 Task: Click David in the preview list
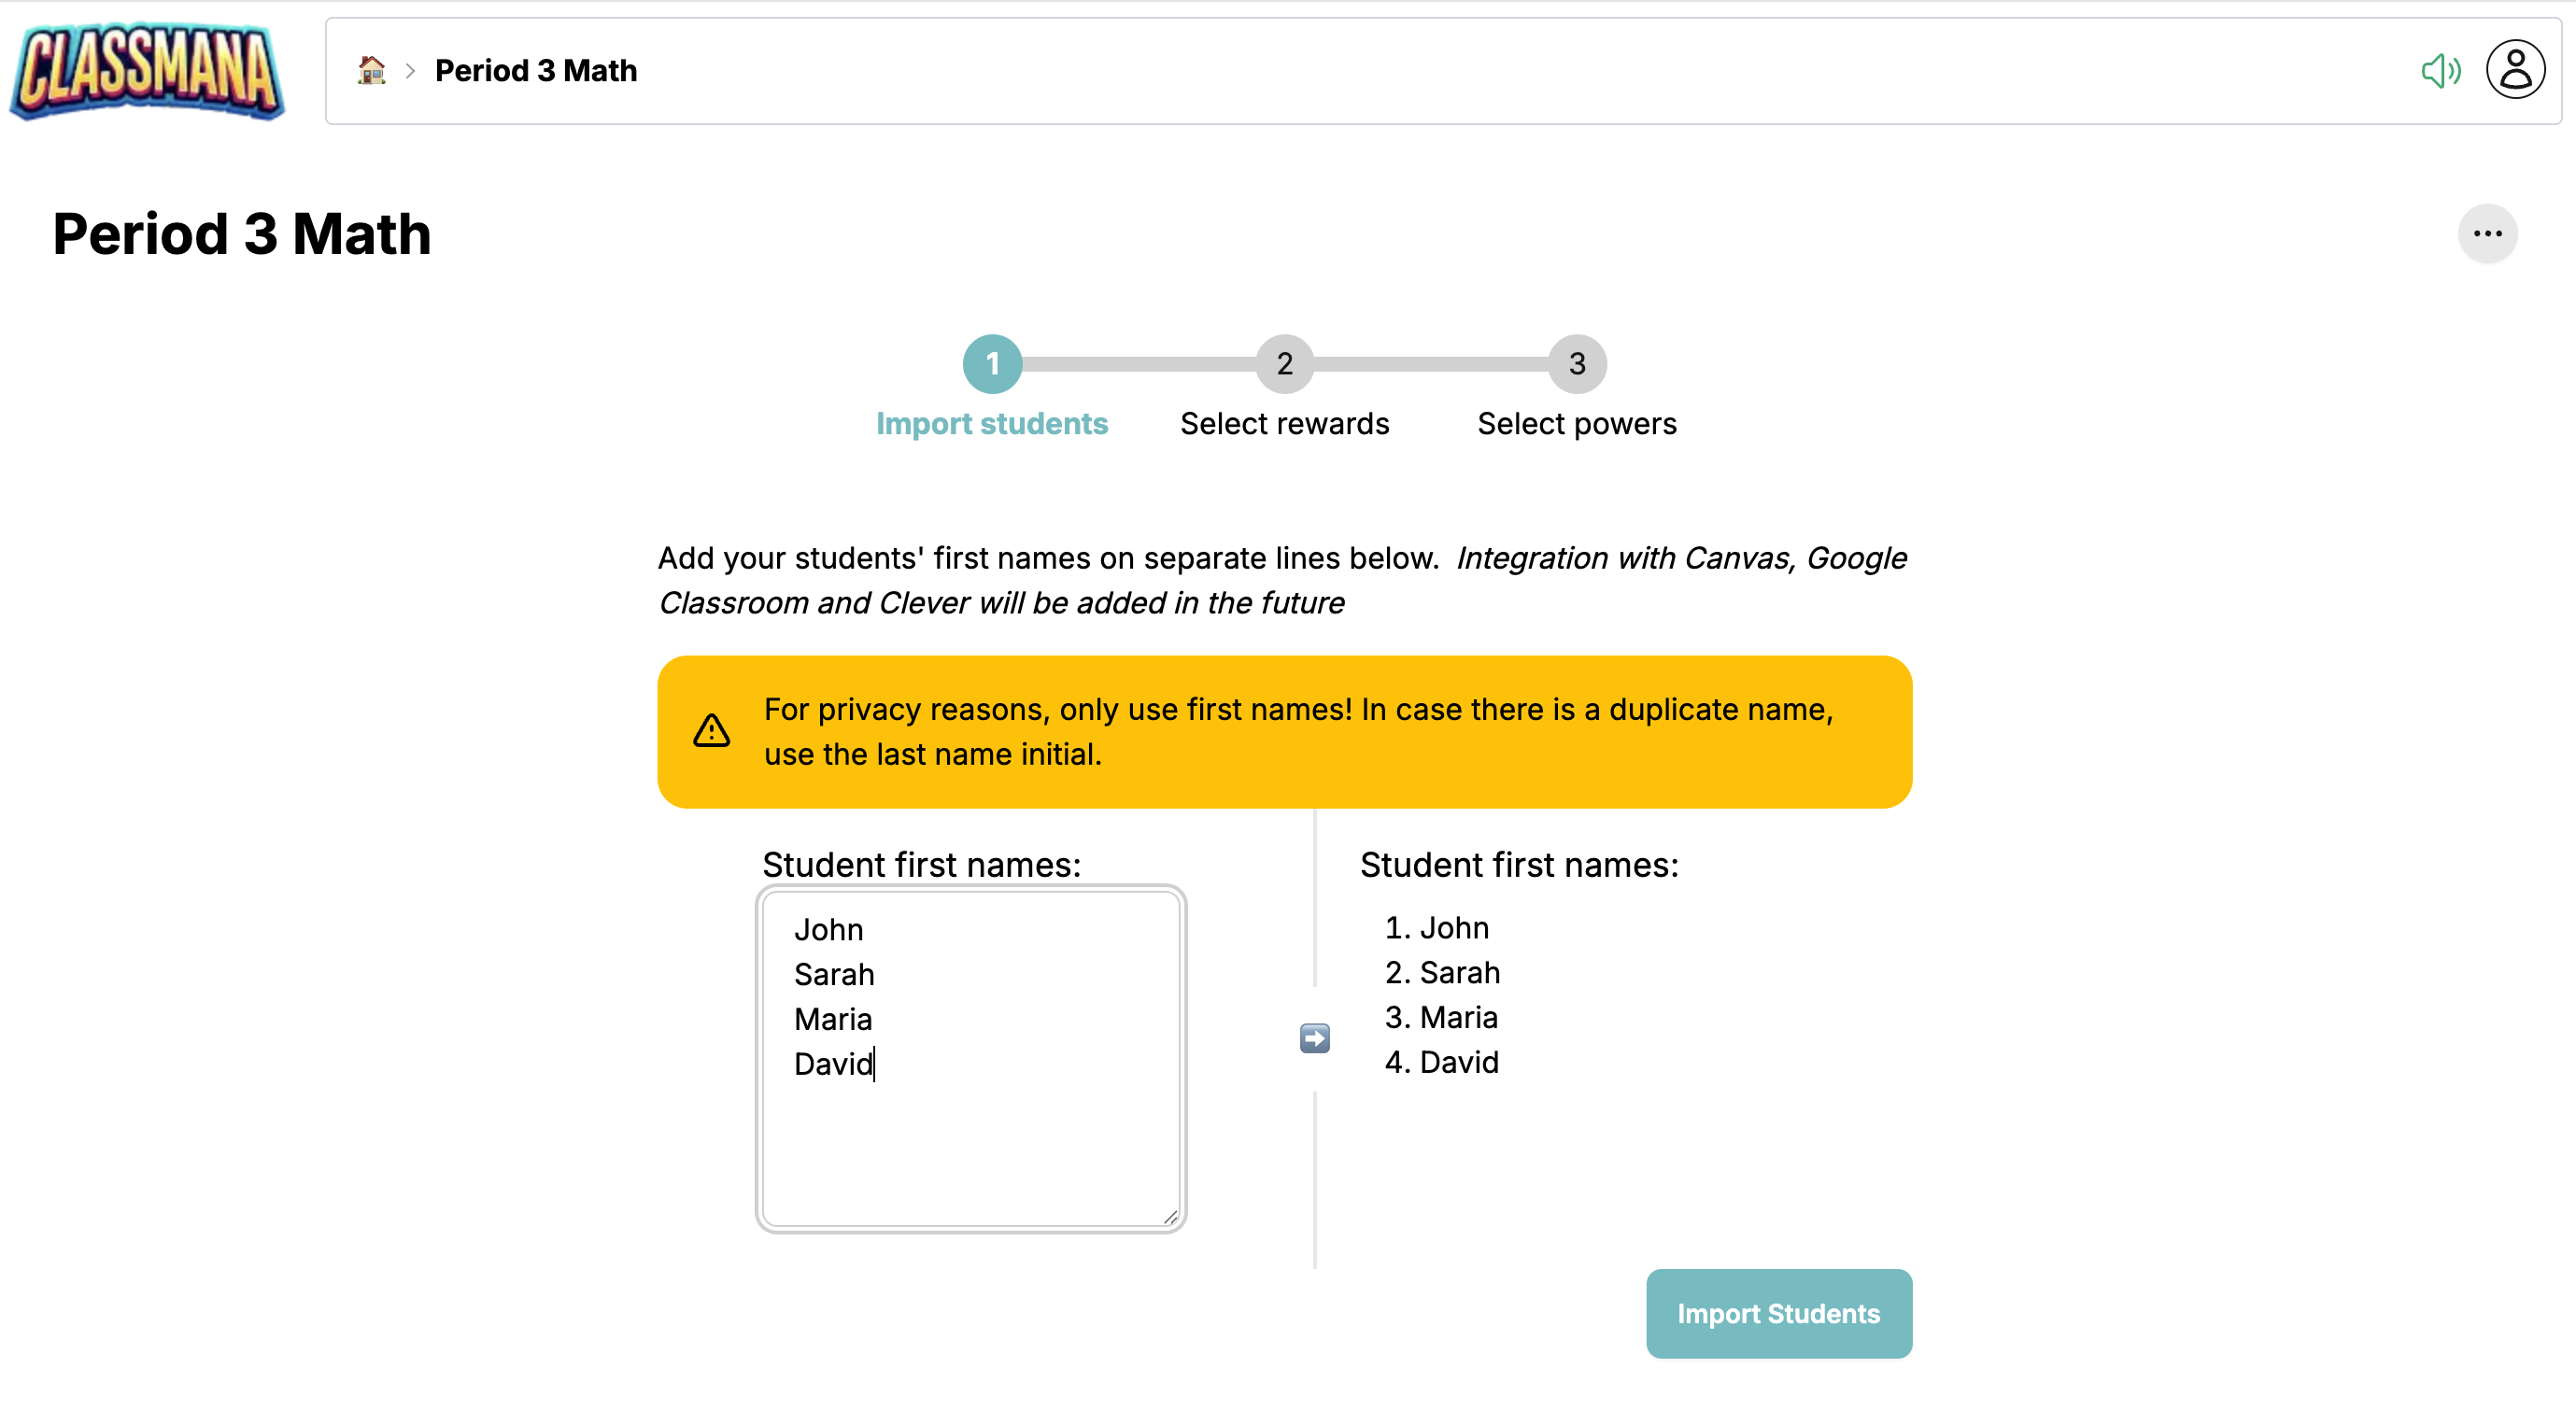(1458, 1062)
